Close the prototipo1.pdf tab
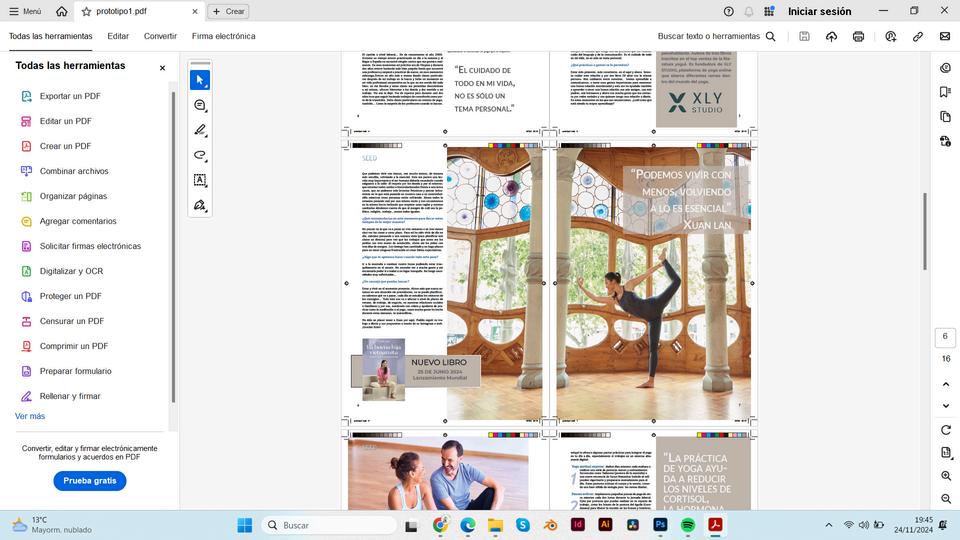Screen dimensions: 960x540 [195, 11]
